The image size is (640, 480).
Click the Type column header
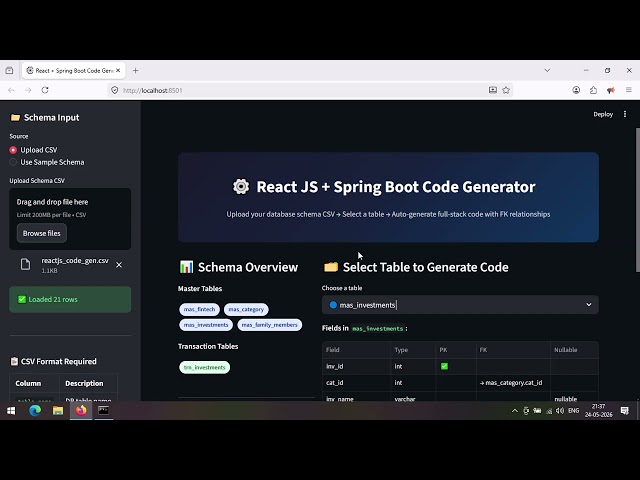[x=413, y=350]
